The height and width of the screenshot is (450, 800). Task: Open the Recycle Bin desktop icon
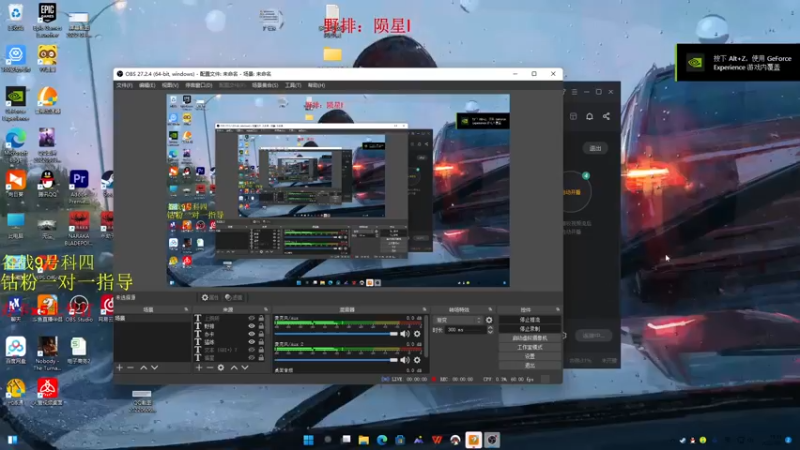[x=16, y=17]
